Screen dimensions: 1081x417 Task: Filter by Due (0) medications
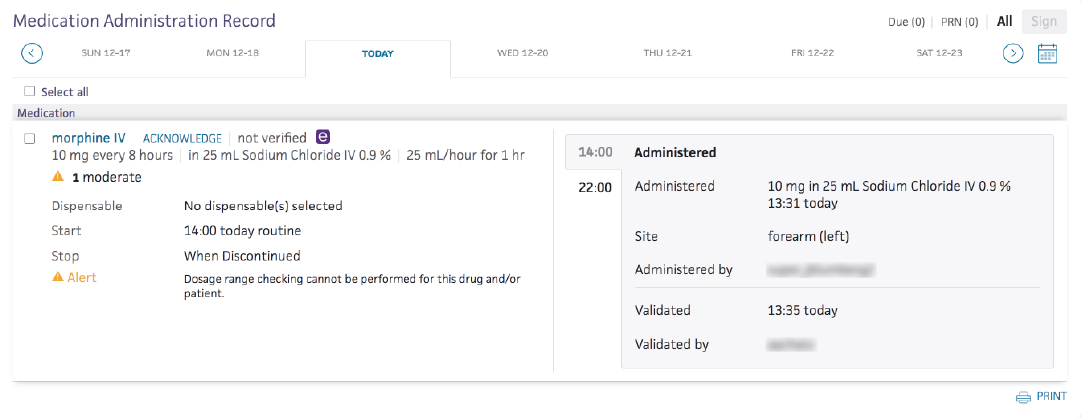click(x=906, y=22)
